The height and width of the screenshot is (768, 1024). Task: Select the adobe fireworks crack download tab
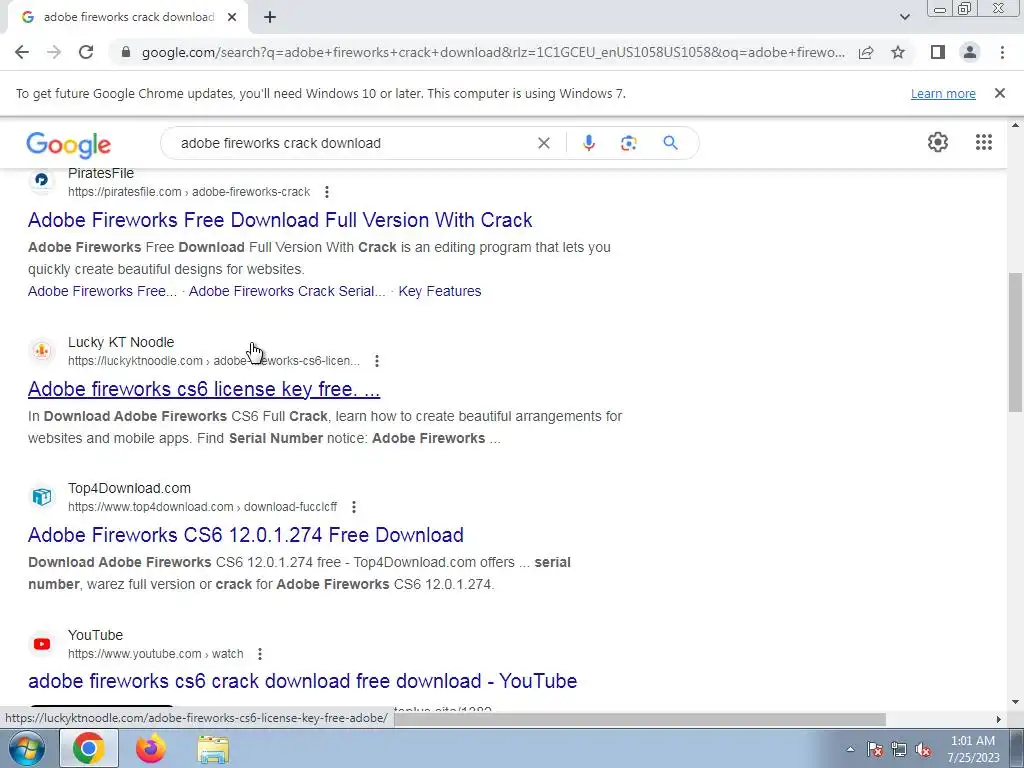point(129,17)
